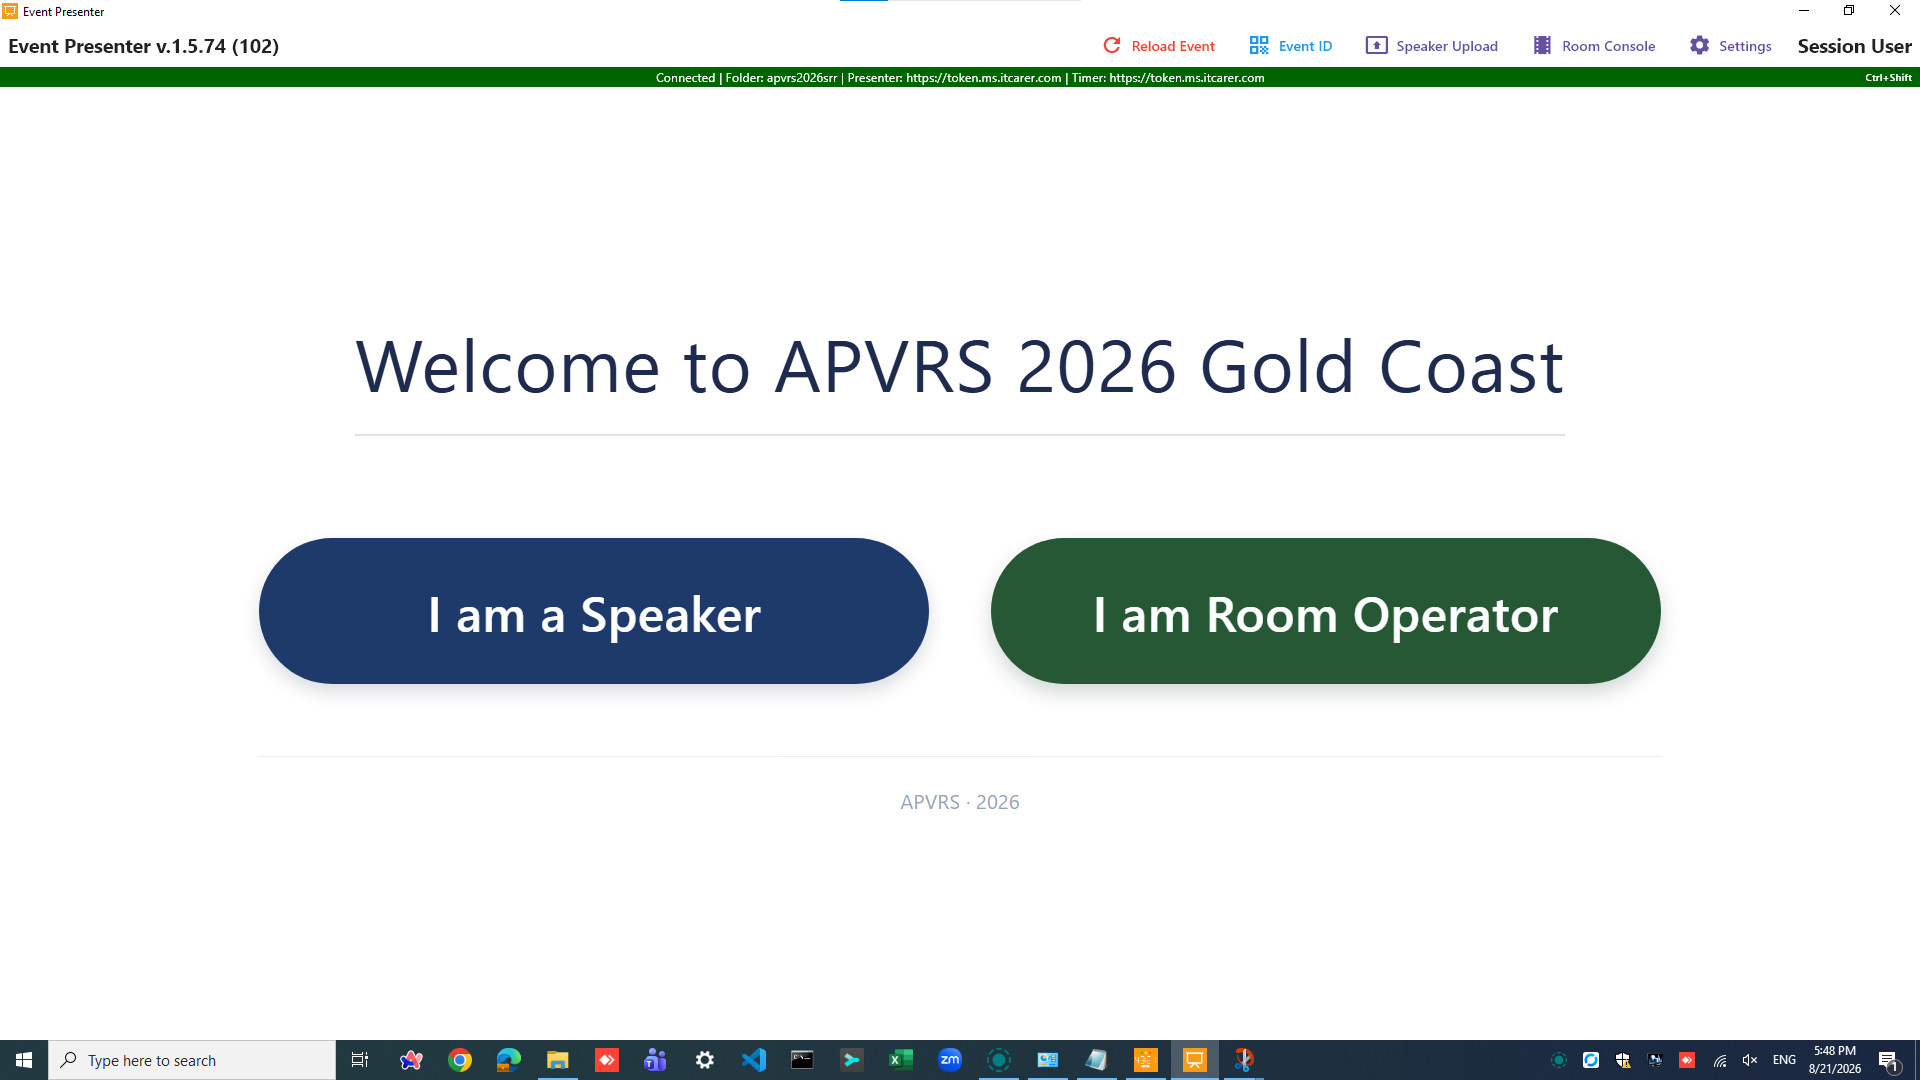Click the Windows Security shield tray icon

tap(1623, 1060)
